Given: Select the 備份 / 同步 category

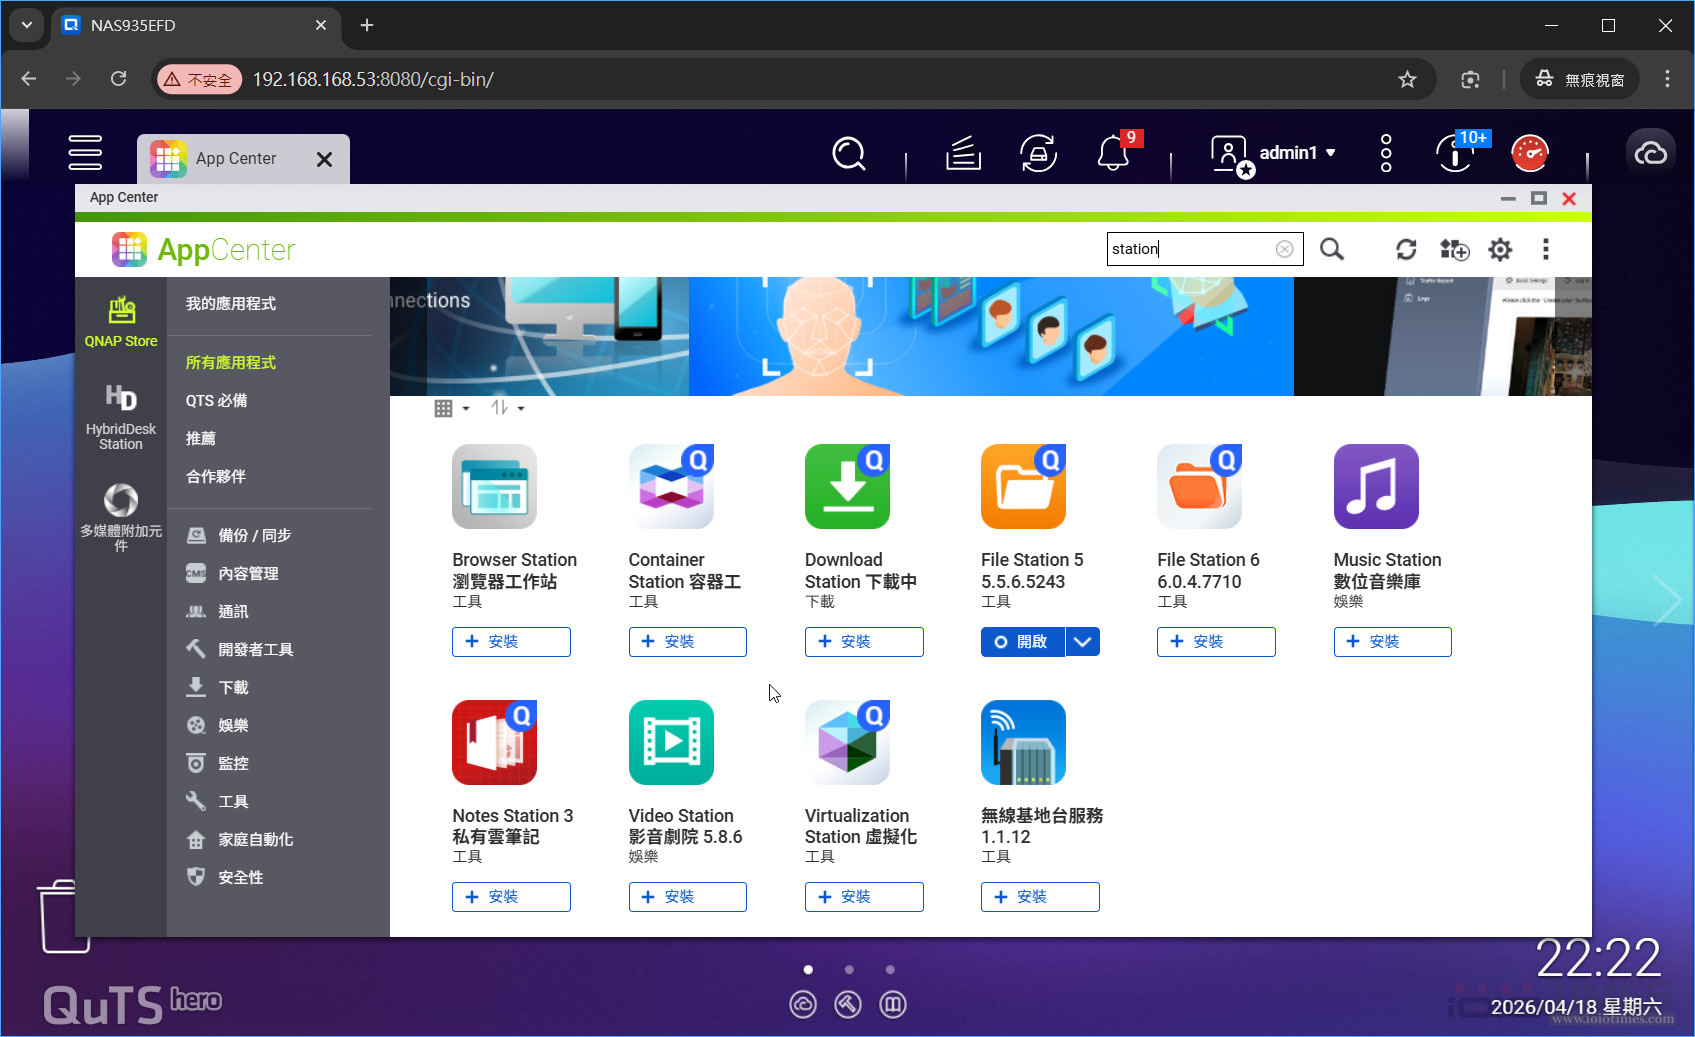Looking at the screenshot, I should click(x=254, y=536).
